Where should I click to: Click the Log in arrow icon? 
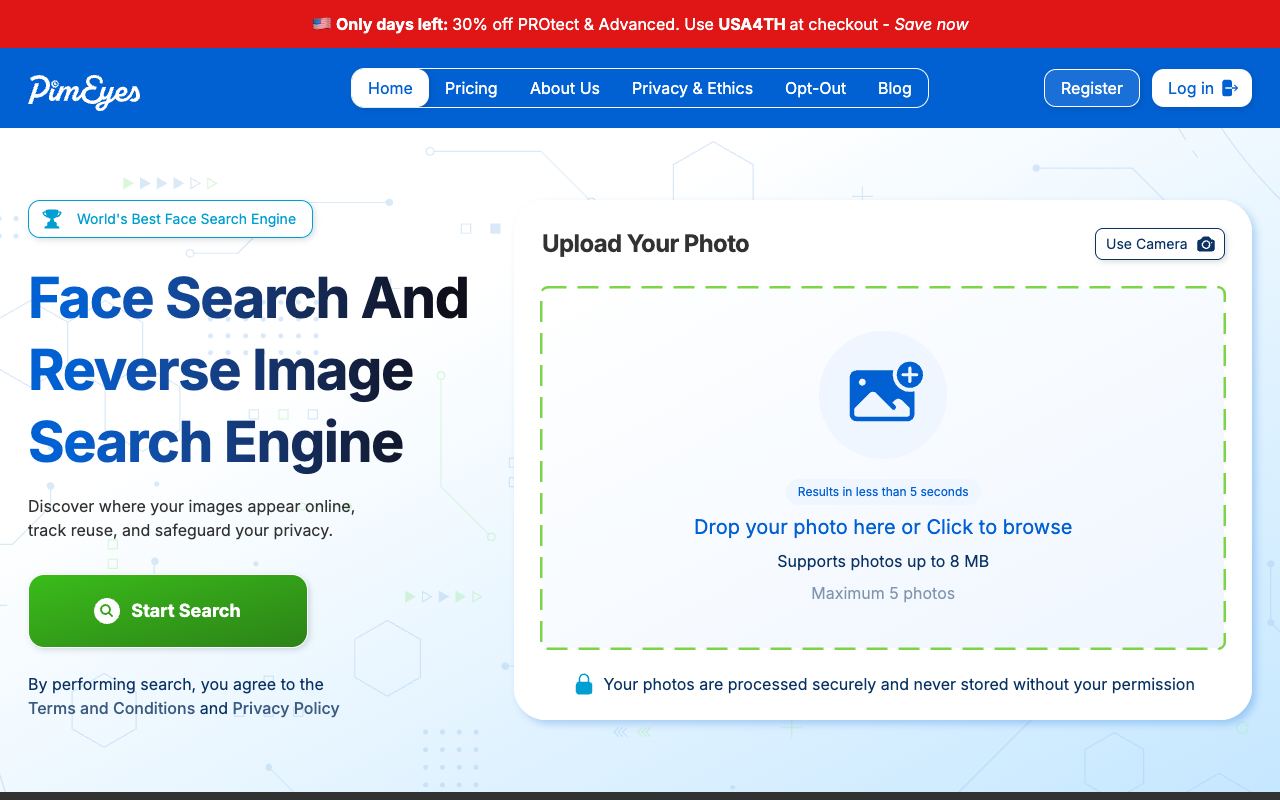click(1231, 88)
